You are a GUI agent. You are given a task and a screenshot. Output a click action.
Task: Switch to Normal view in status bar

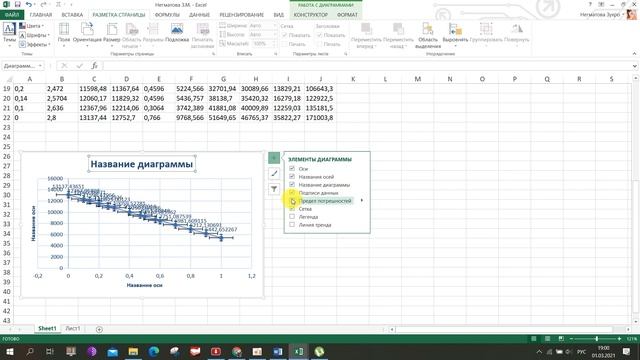[533, 339]
